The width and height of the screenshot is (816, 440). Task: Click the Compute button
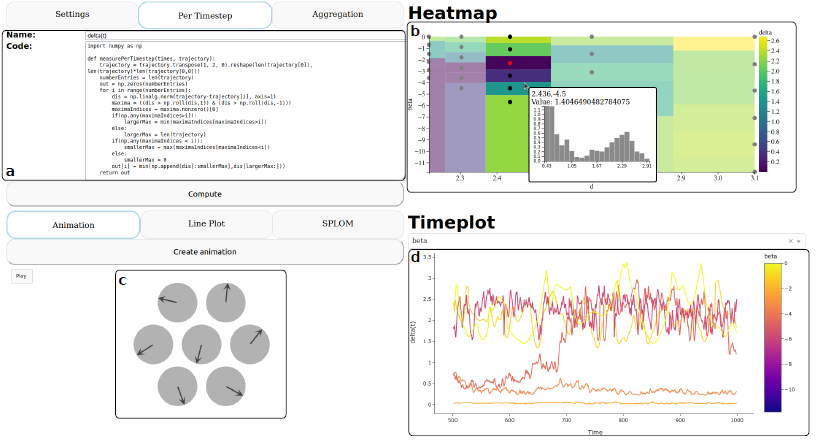click(204, 194)
